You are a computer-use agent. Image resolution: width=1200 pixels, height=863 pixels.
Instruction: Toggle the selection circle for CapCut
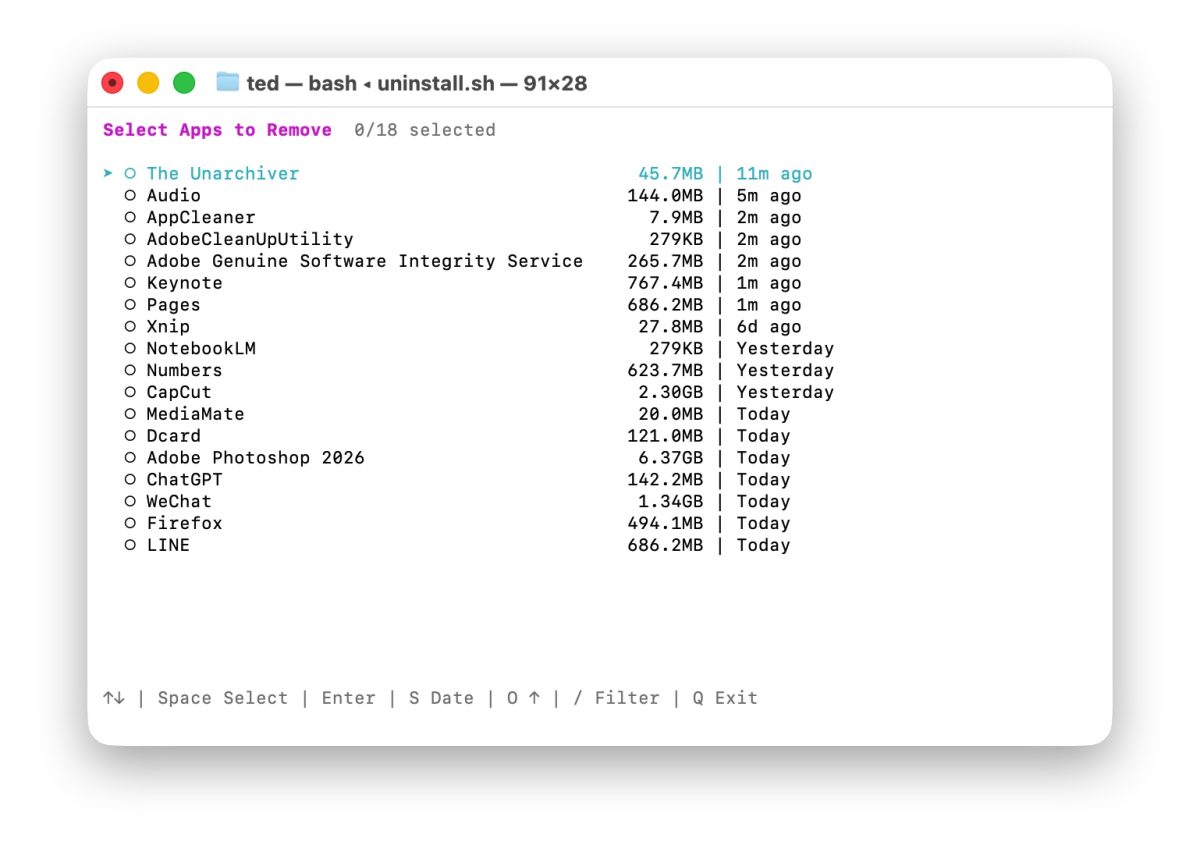[x=130, y=393]
